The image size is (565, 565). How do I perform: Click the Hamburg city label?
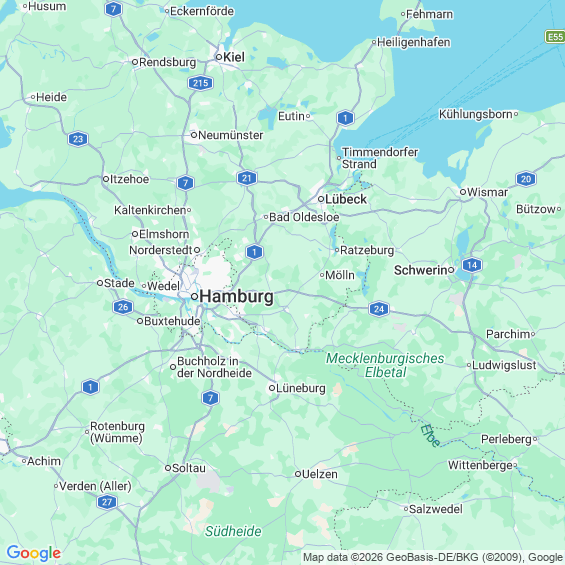[236, 297]
